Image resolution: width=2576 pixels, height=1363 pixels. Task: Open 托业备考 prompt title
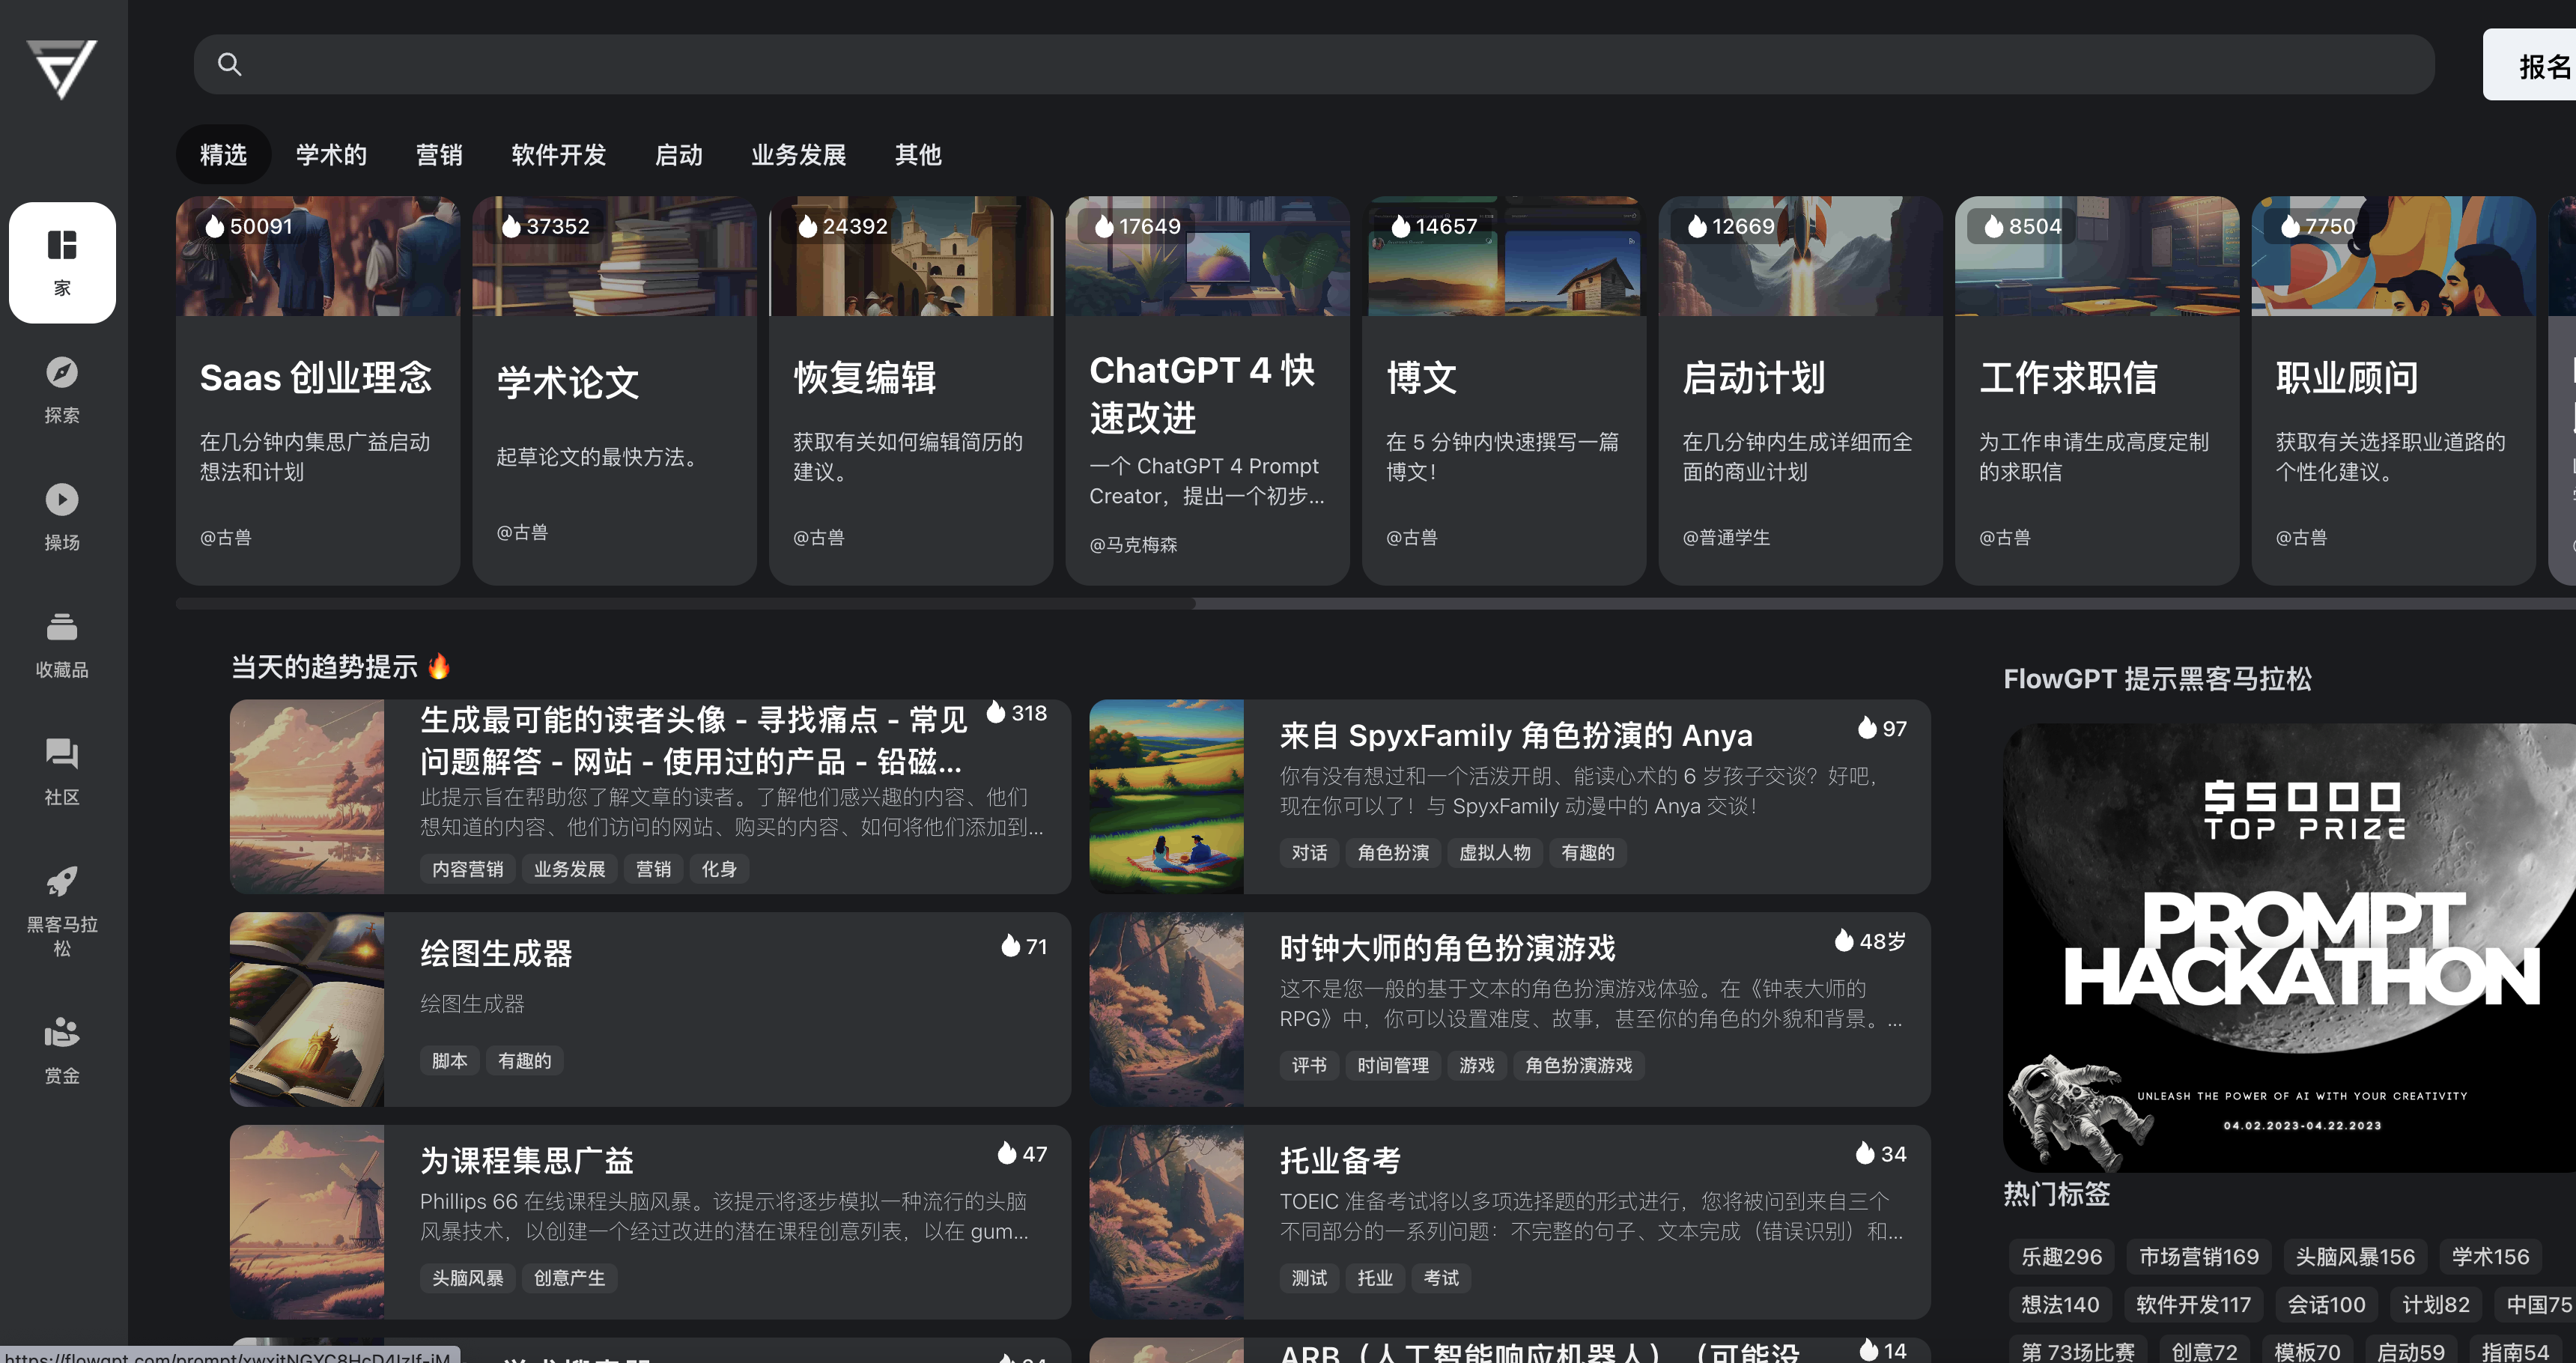(x=1340, y=1160)
